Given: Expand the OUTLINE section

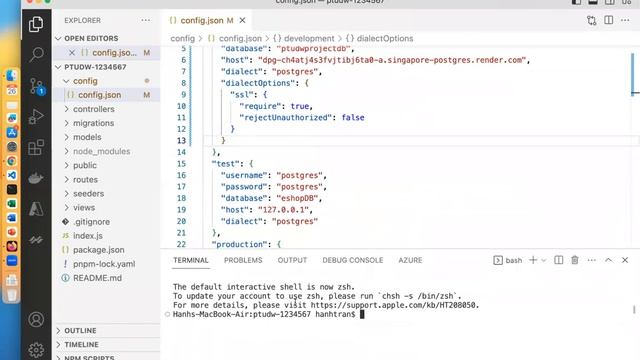Looking at the screenshot, I should click(80, 331).
